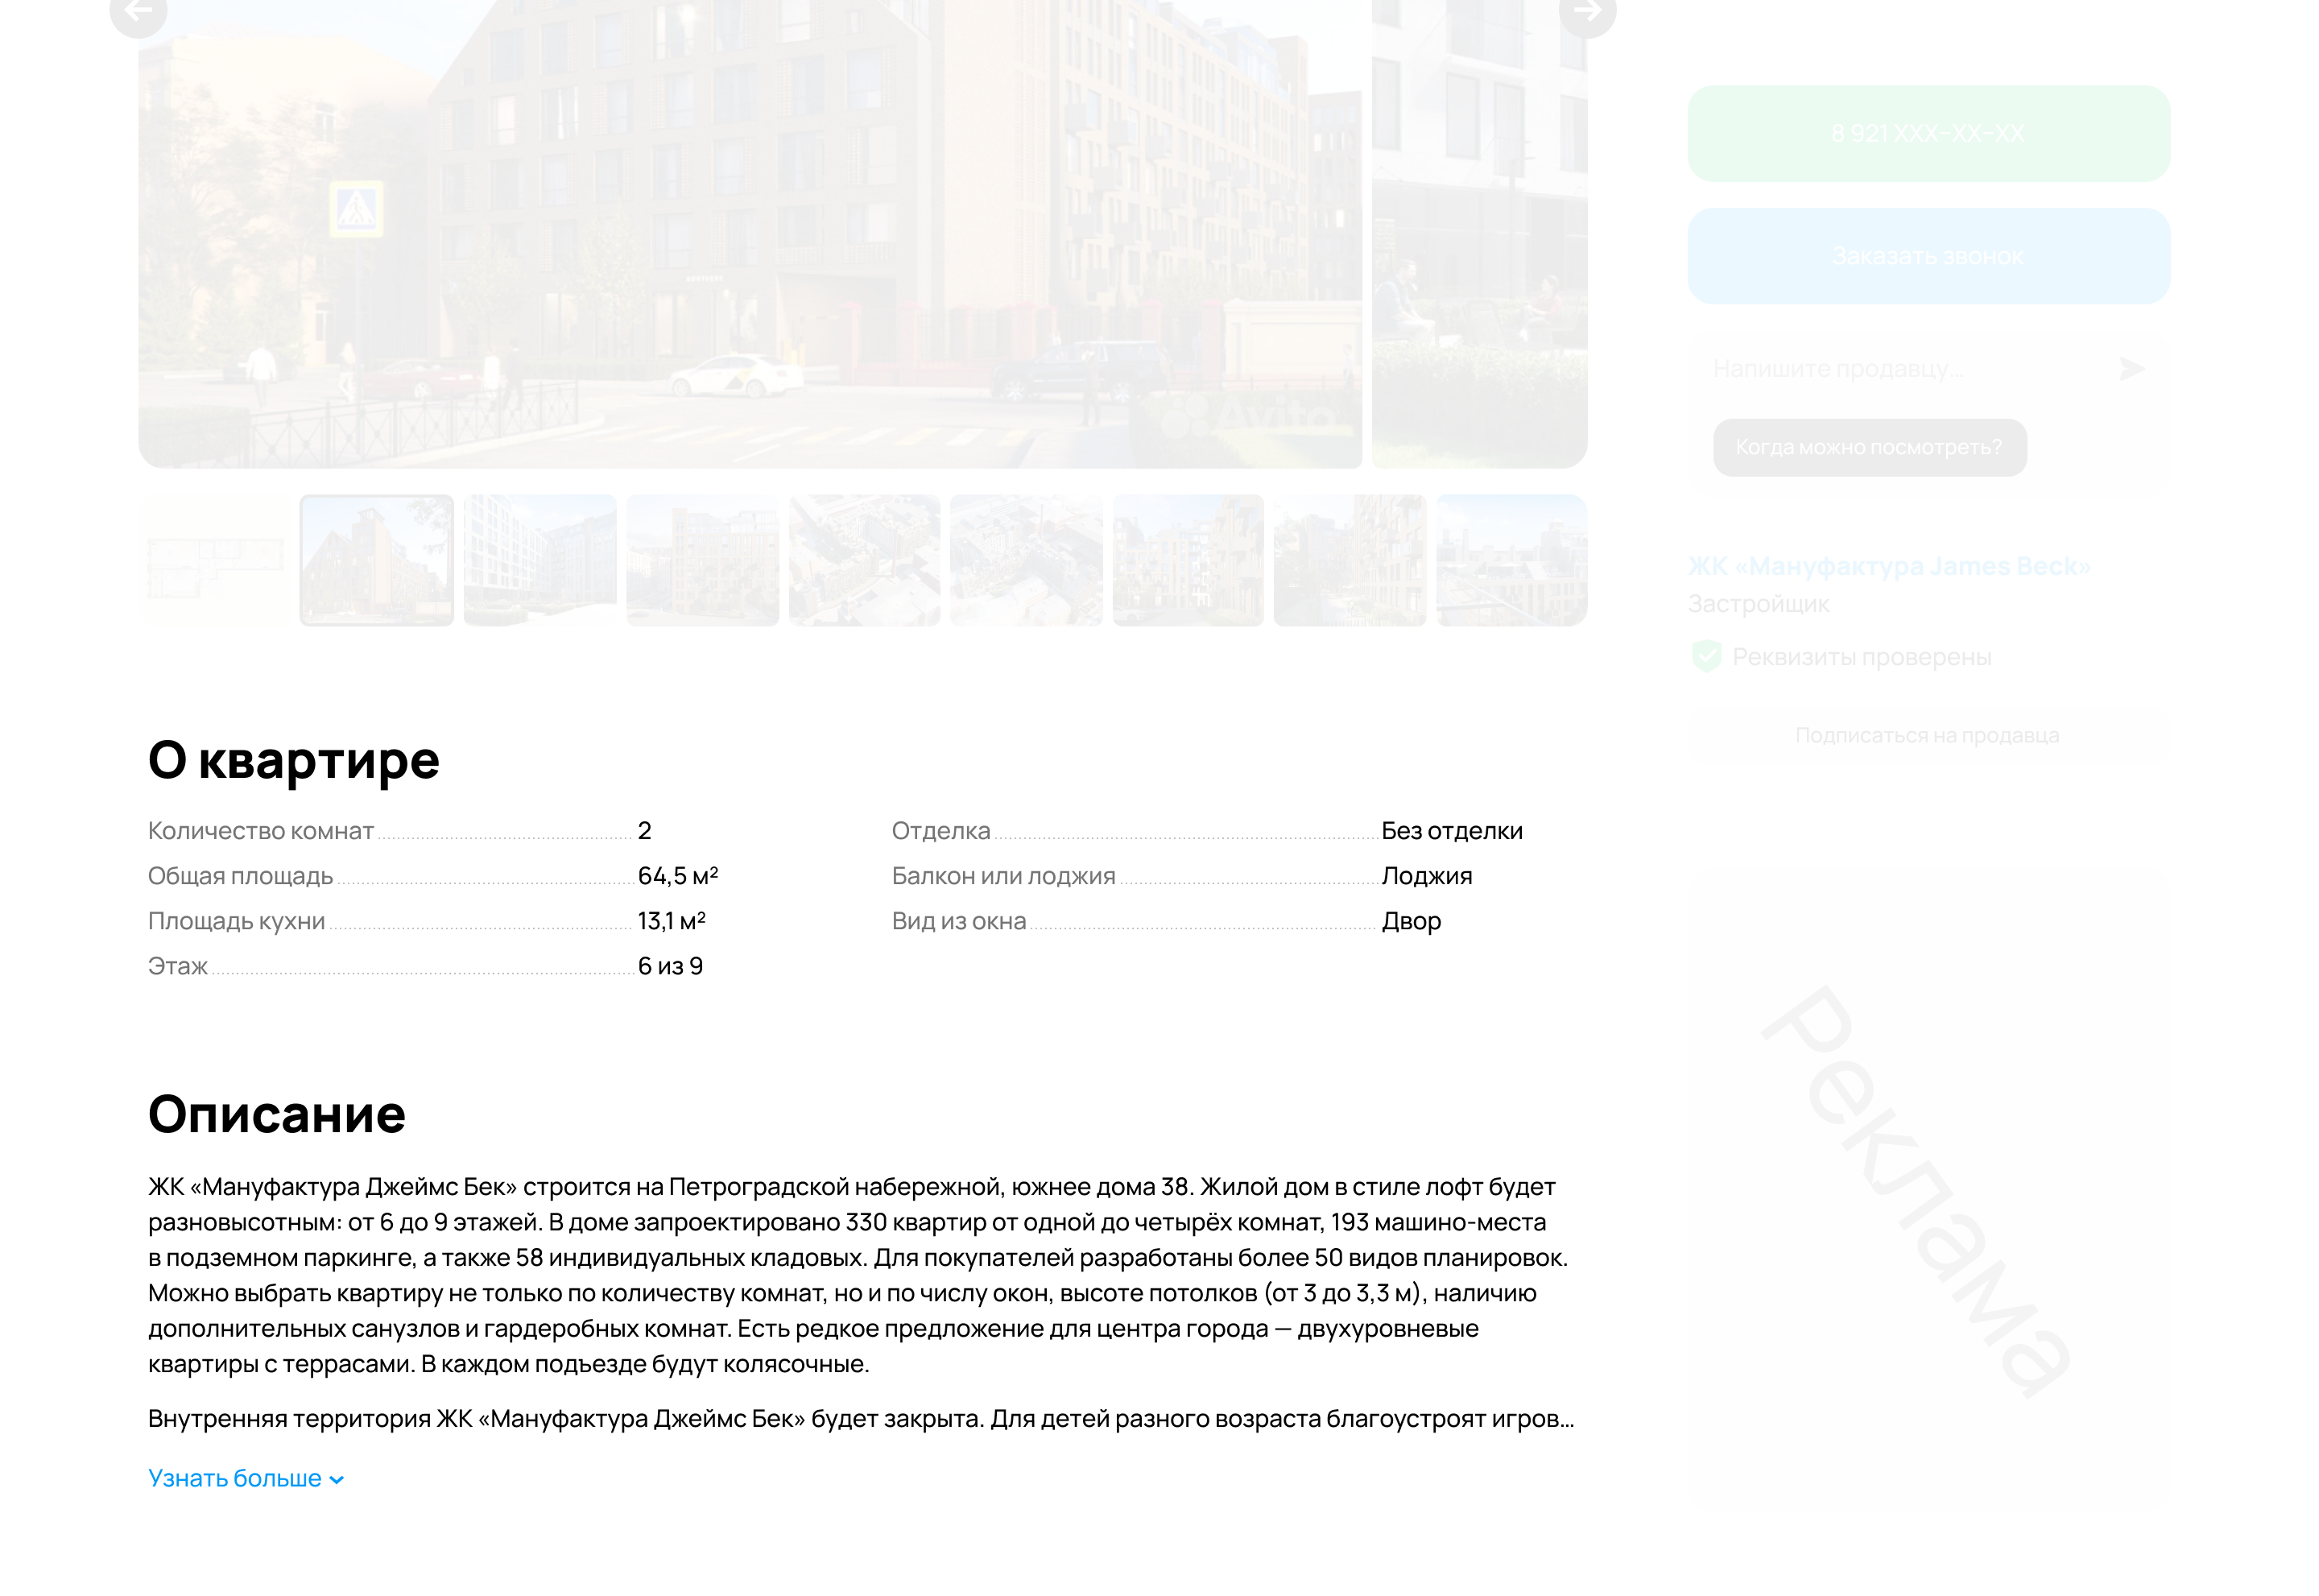Screen dimensions: 2319x1596
Task: Select the eighth gallery thumbnail
Action: [1350, 560]
